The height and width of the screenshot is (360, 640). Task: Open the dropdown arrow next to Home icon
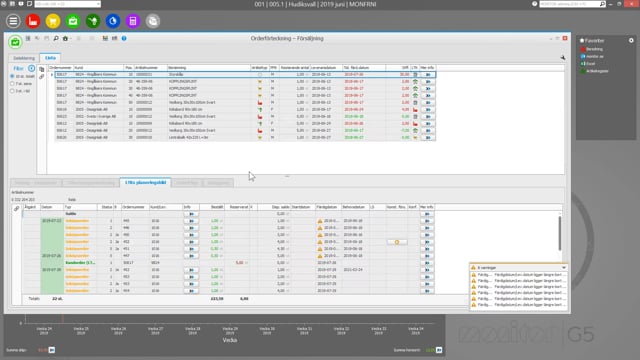(70, 39)
